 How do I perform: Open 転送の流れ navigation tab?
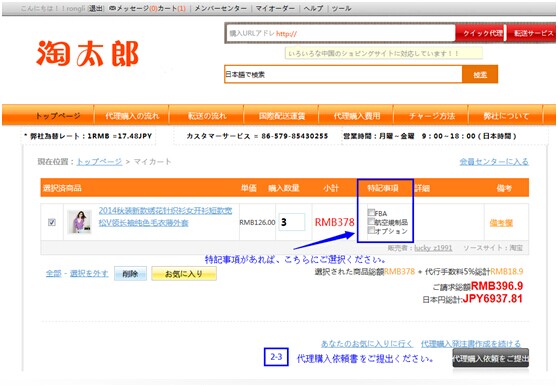click(x=207, y=115)
